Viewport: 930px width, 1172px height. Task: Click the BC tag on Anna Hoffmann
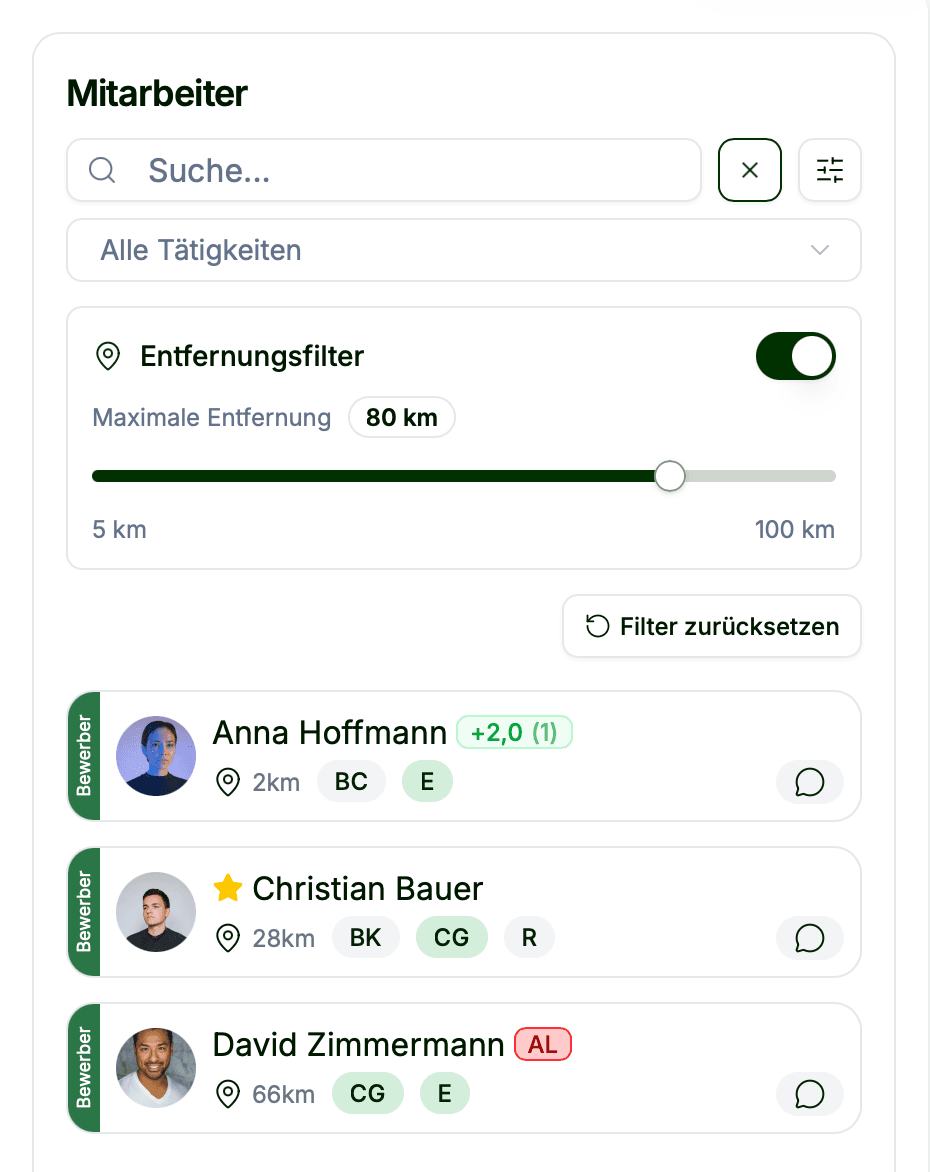[351, 782]
